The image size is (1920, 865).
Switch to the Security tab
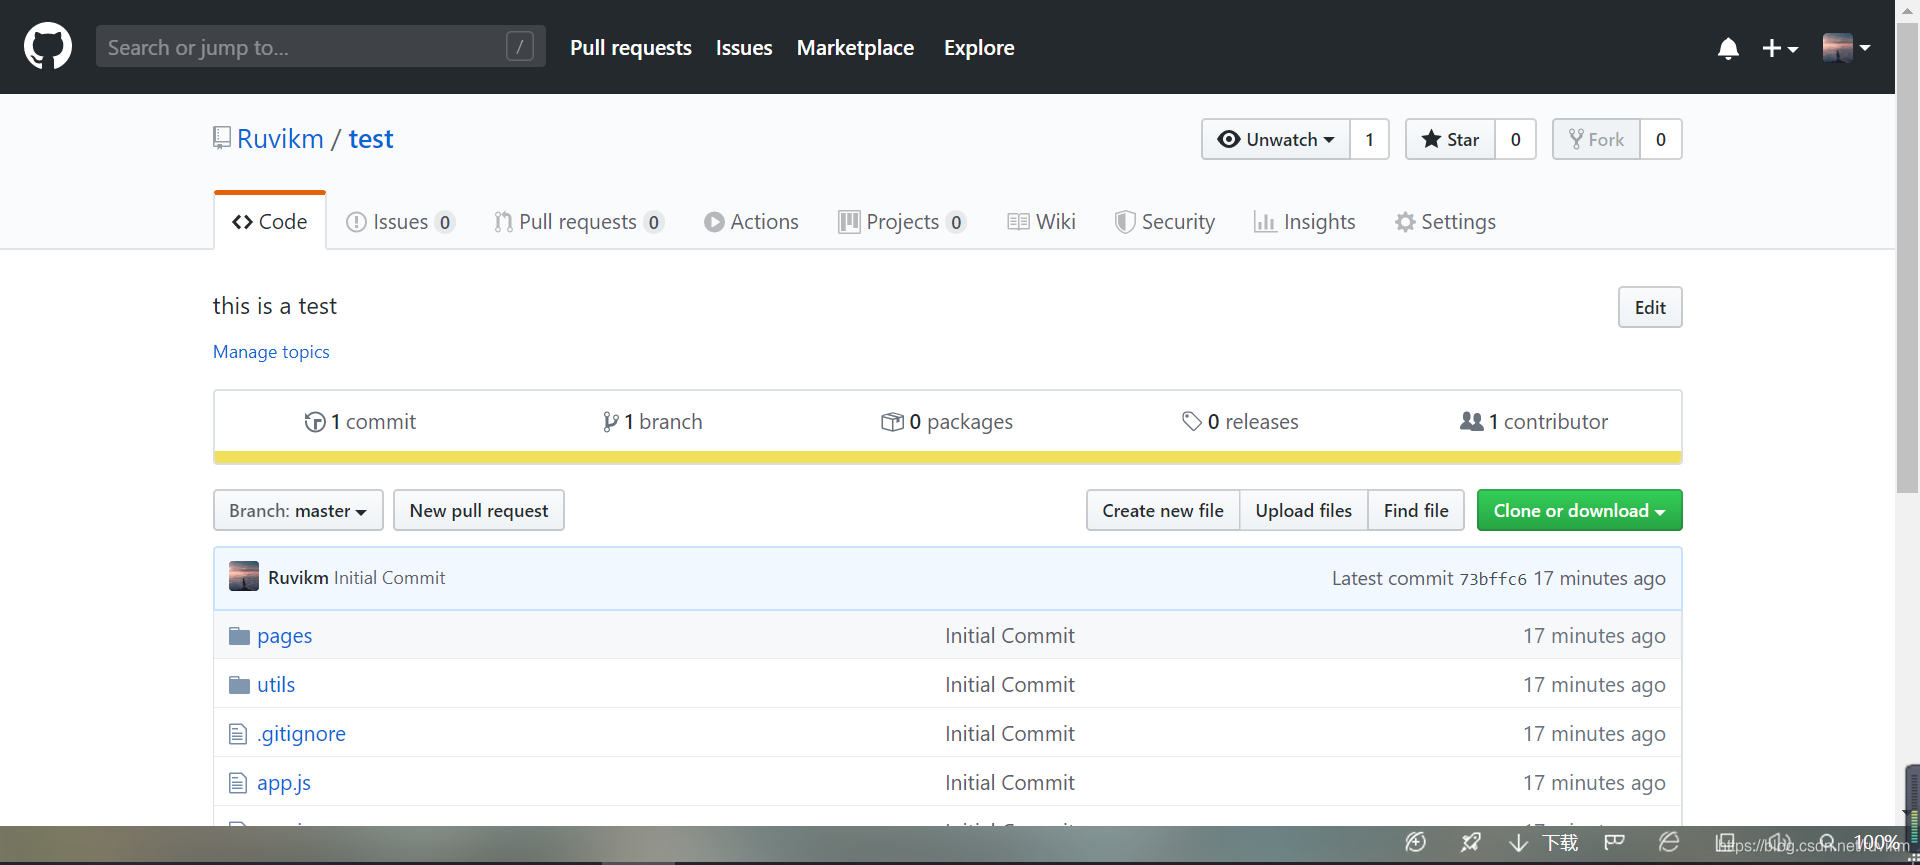(1165, 222)
